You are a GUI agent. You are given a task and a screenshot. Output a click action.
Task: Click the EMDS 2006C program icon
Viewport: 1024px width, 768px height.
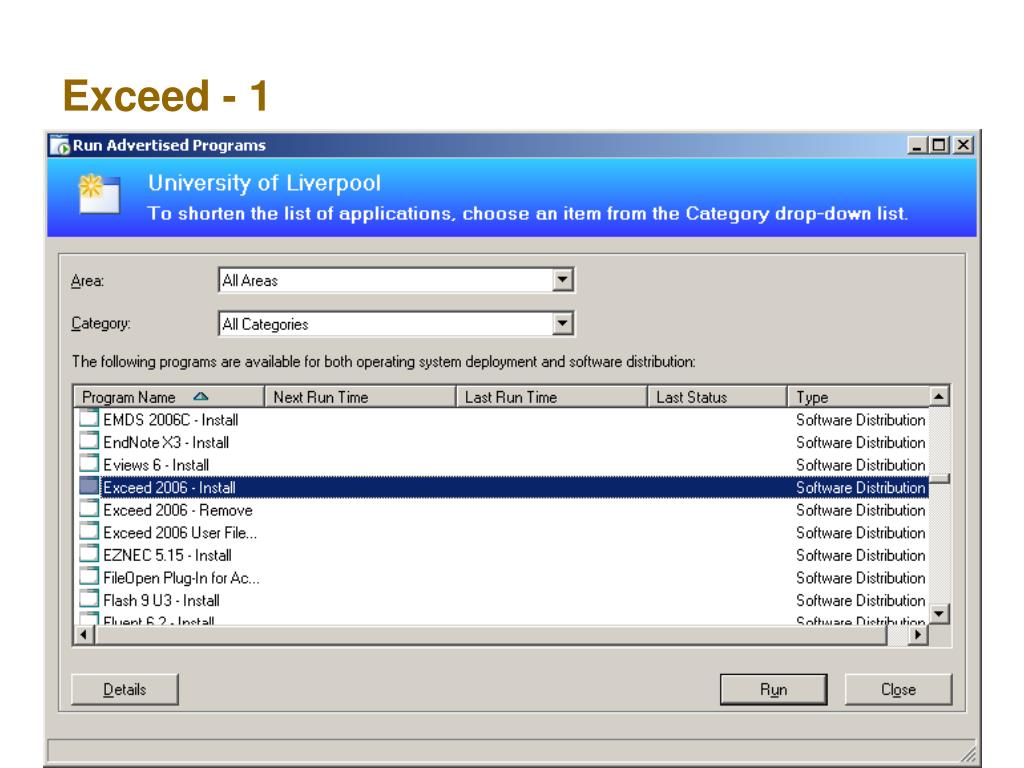pos(89,419)
